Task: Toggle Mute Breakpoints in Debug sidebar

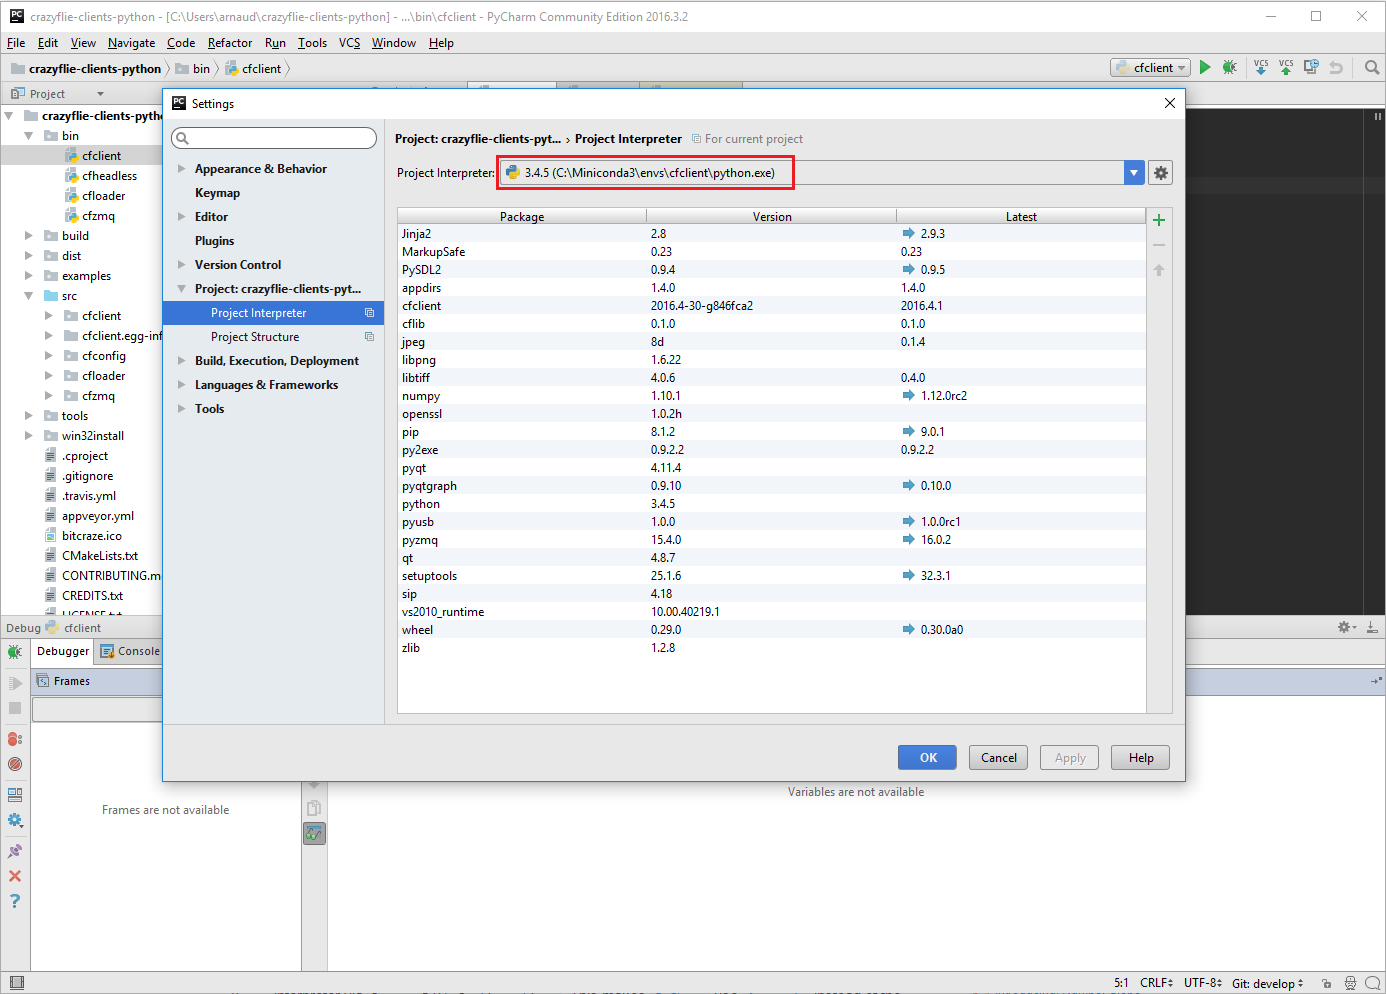Action: click(x=15, y=764)
